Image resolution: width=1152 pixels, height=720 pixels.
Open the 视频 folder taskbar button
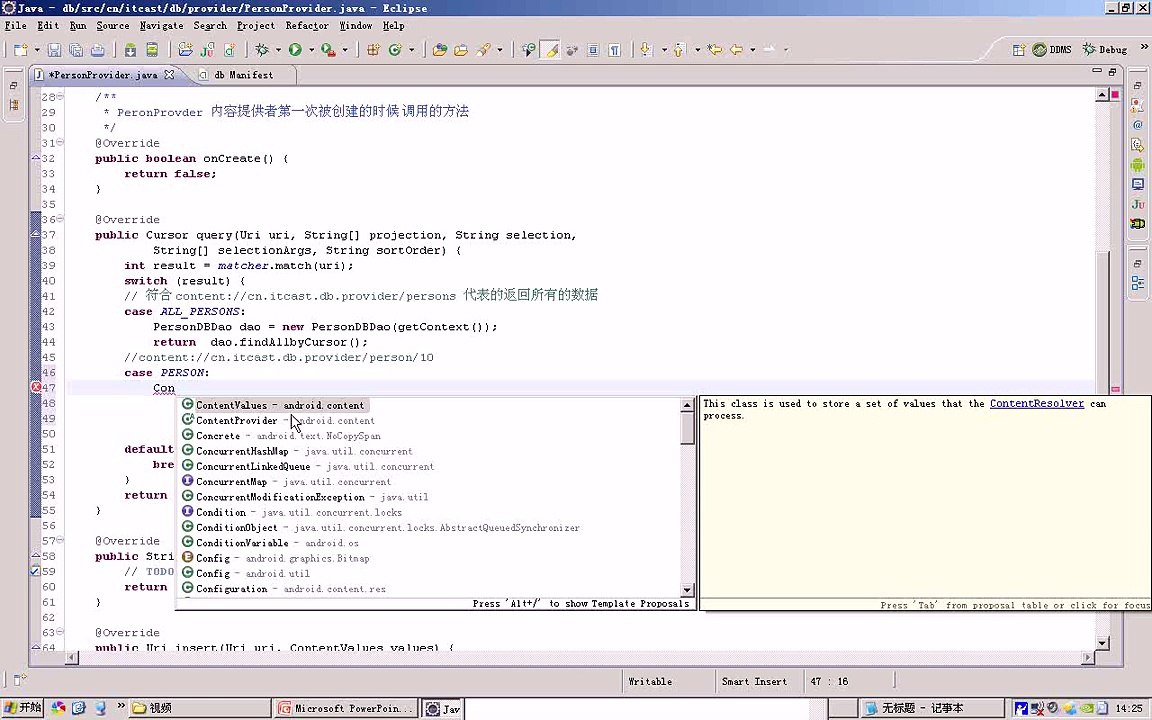click(x=200, y=708)
